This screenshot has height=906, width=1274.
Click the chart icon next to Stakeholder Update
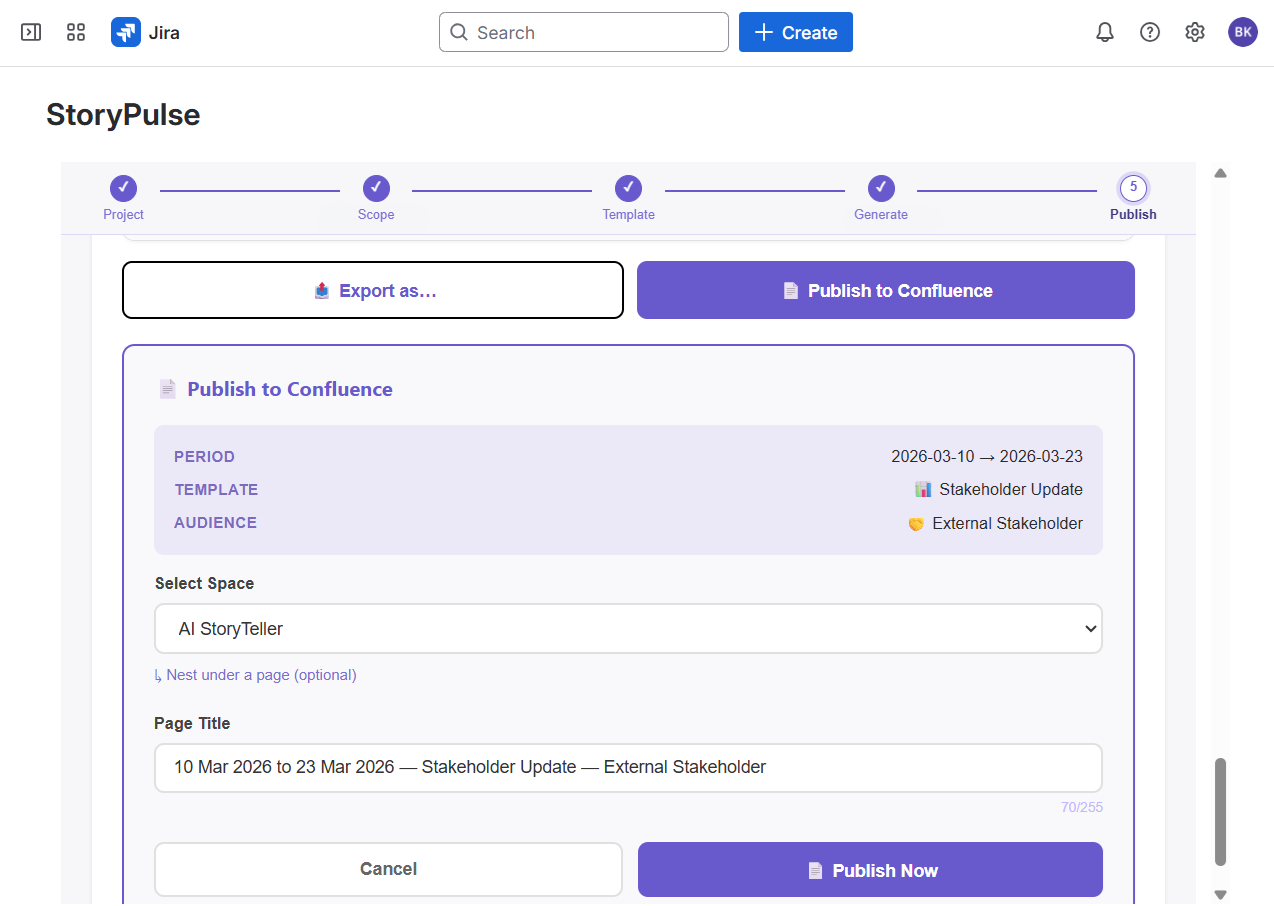(x=923, y=489)
